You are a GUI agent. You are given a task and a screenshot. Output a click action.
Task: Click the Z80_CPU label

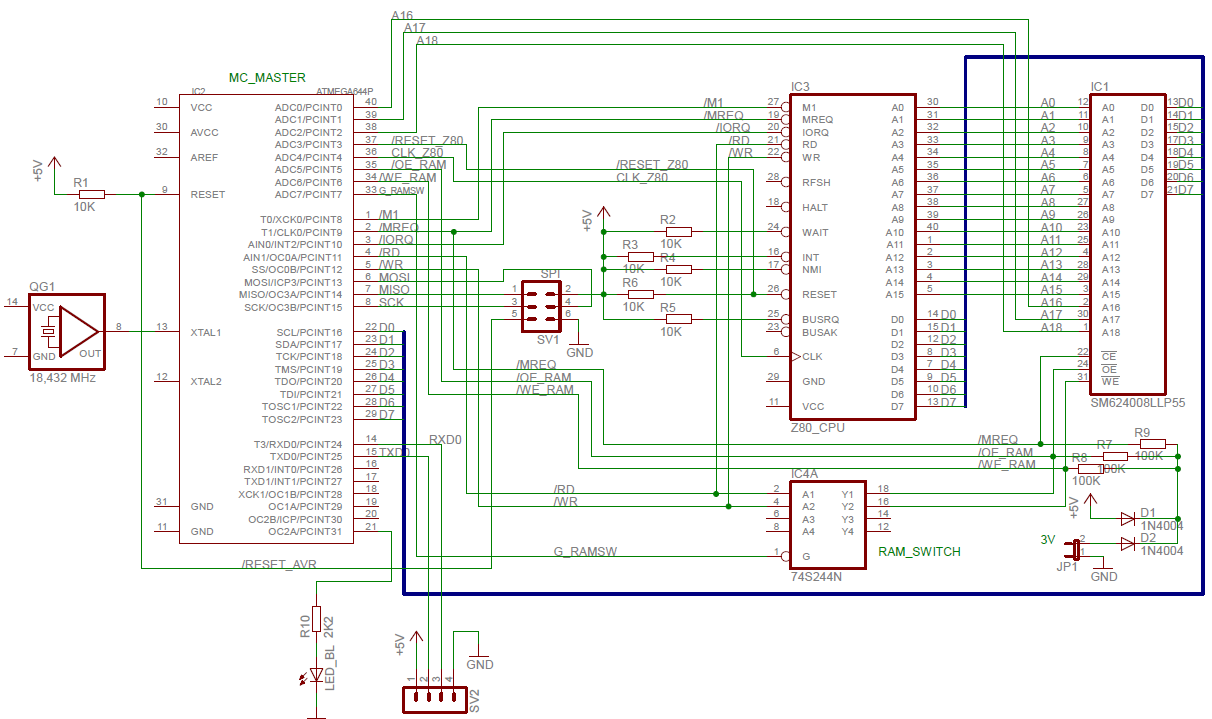[x=817, y=427]
